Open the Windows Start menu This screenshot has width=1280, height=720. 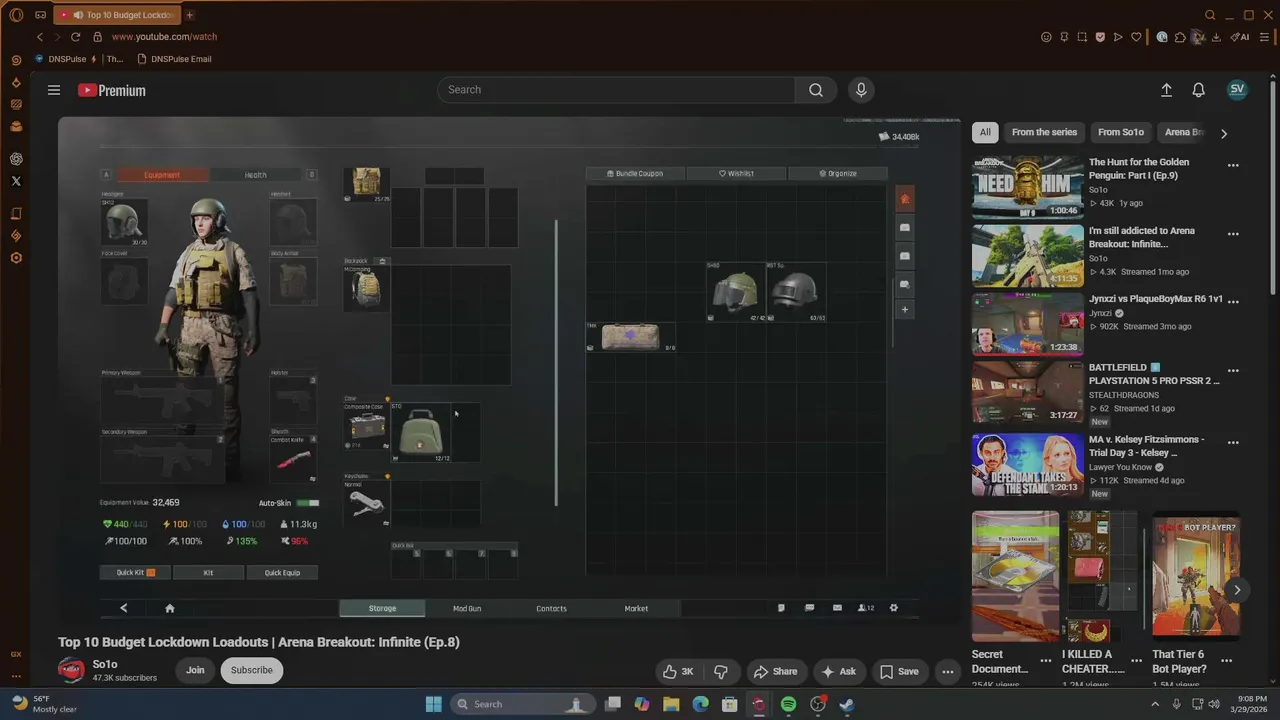tap(433, 704)
